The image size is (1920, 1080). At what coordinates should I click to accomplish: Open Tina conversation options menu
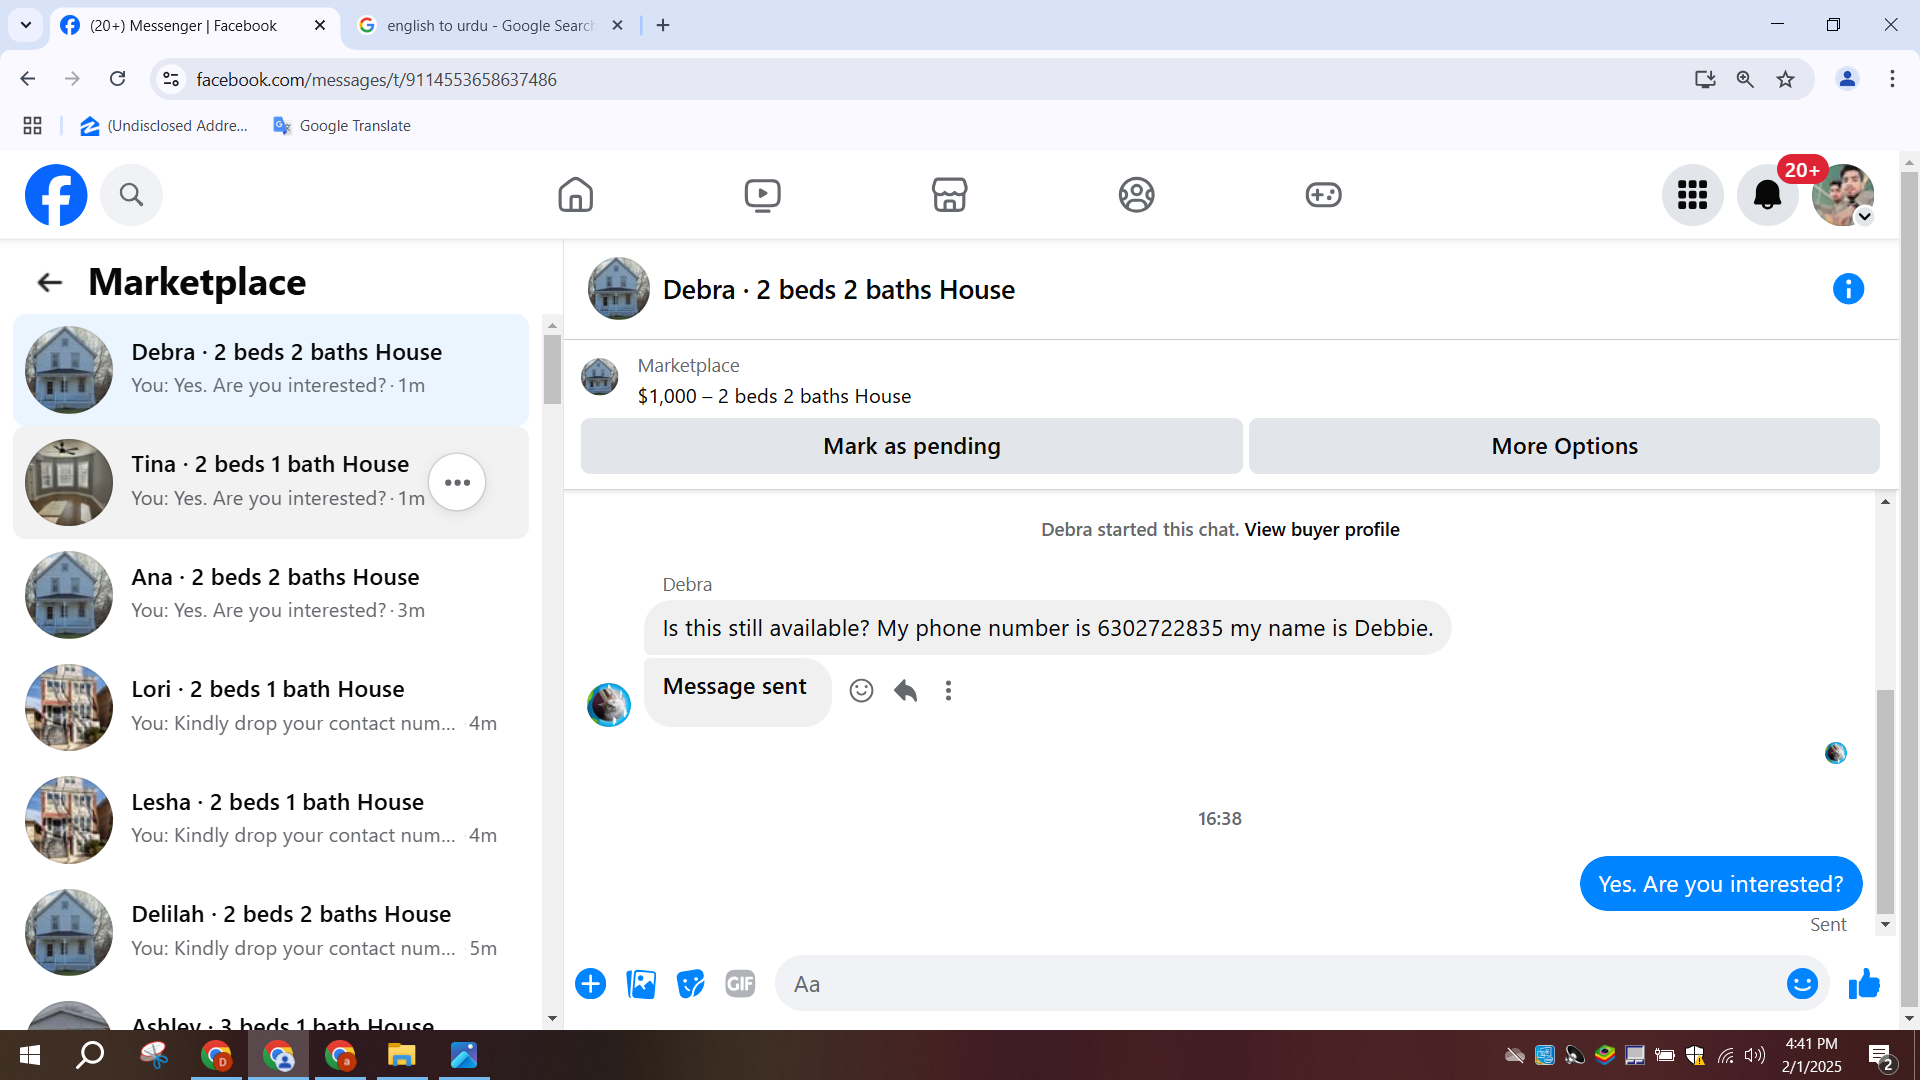click(x=457, y=482)
